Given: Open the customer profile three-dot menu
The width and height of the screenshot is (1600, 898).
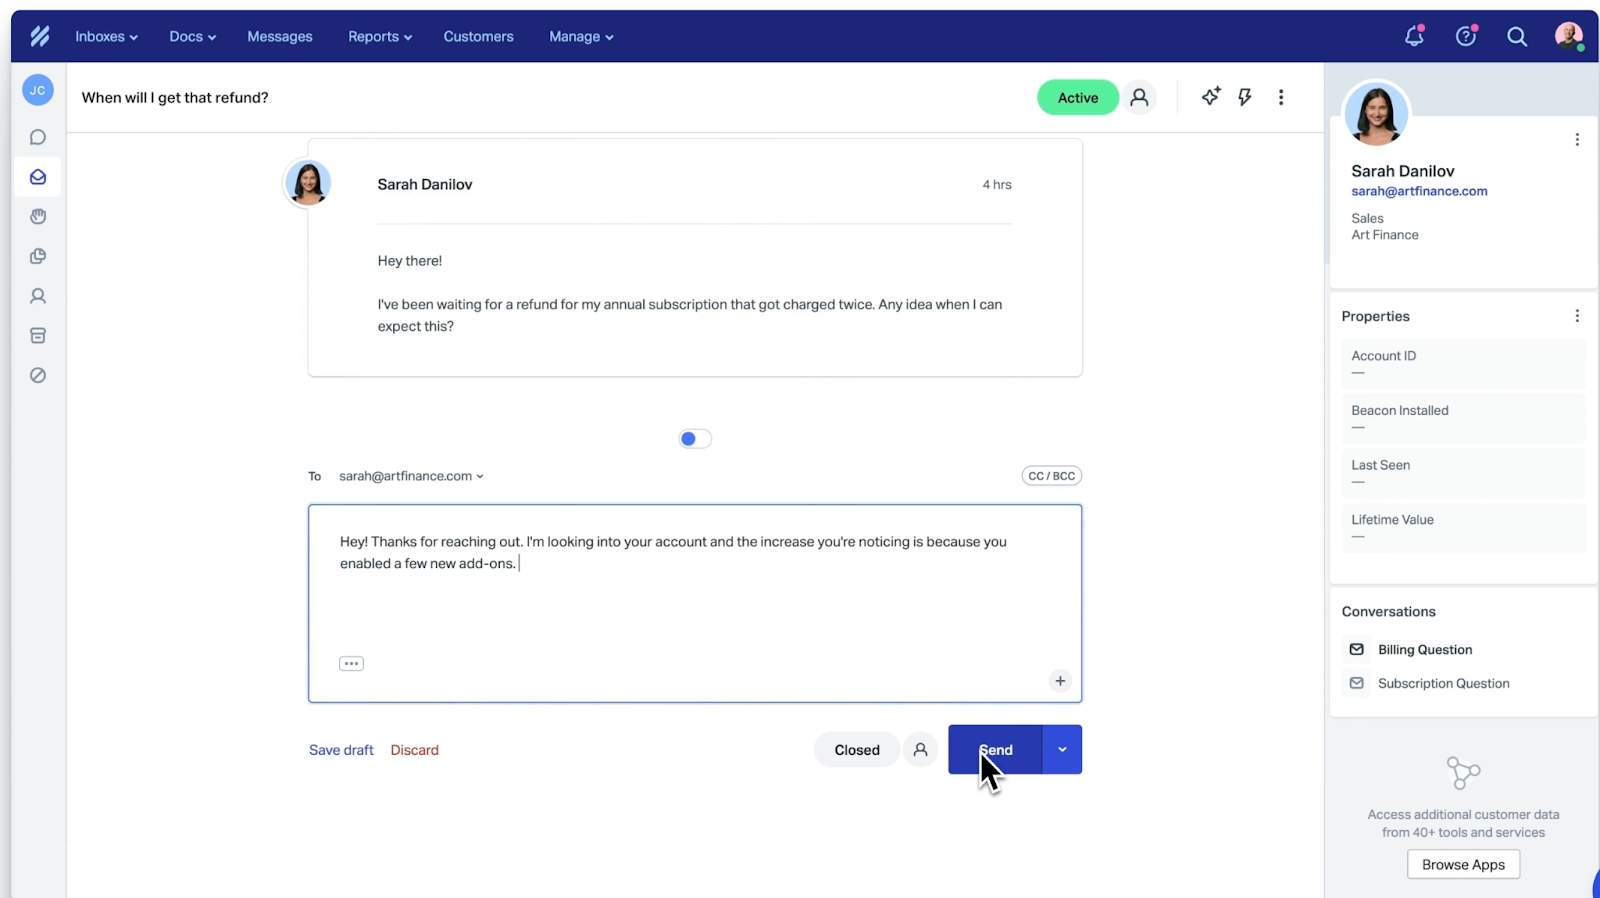Looking at the screenshot, I should [x=1577, y=140].
